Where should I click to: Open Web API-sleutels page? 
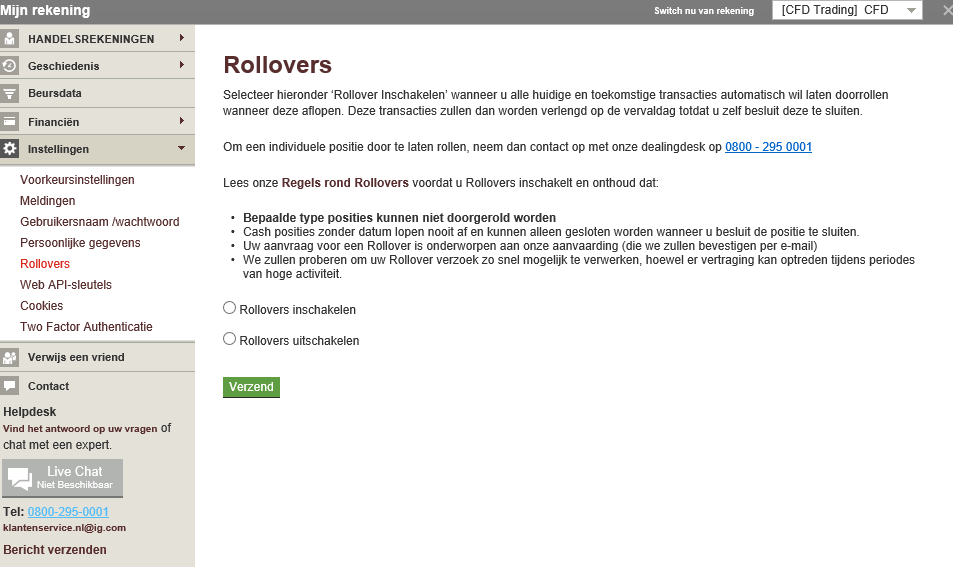[x=66, y=284]
